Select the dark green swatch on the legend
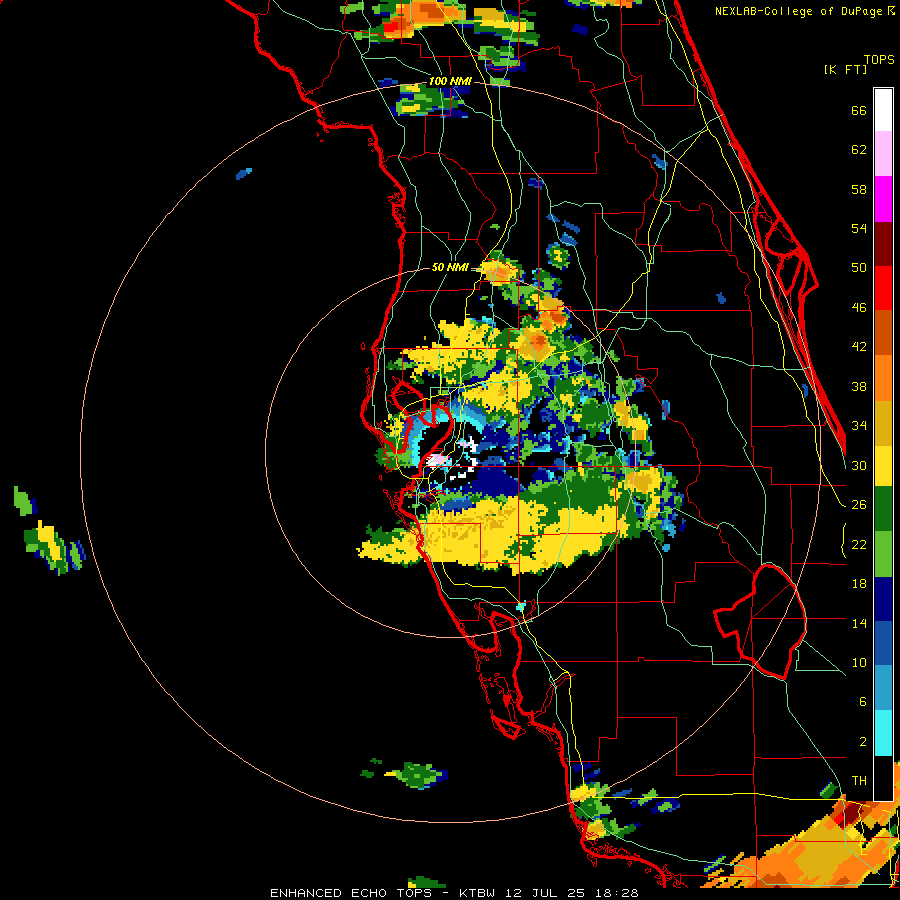This screenshot has height=900, width=900. [883, 509]
